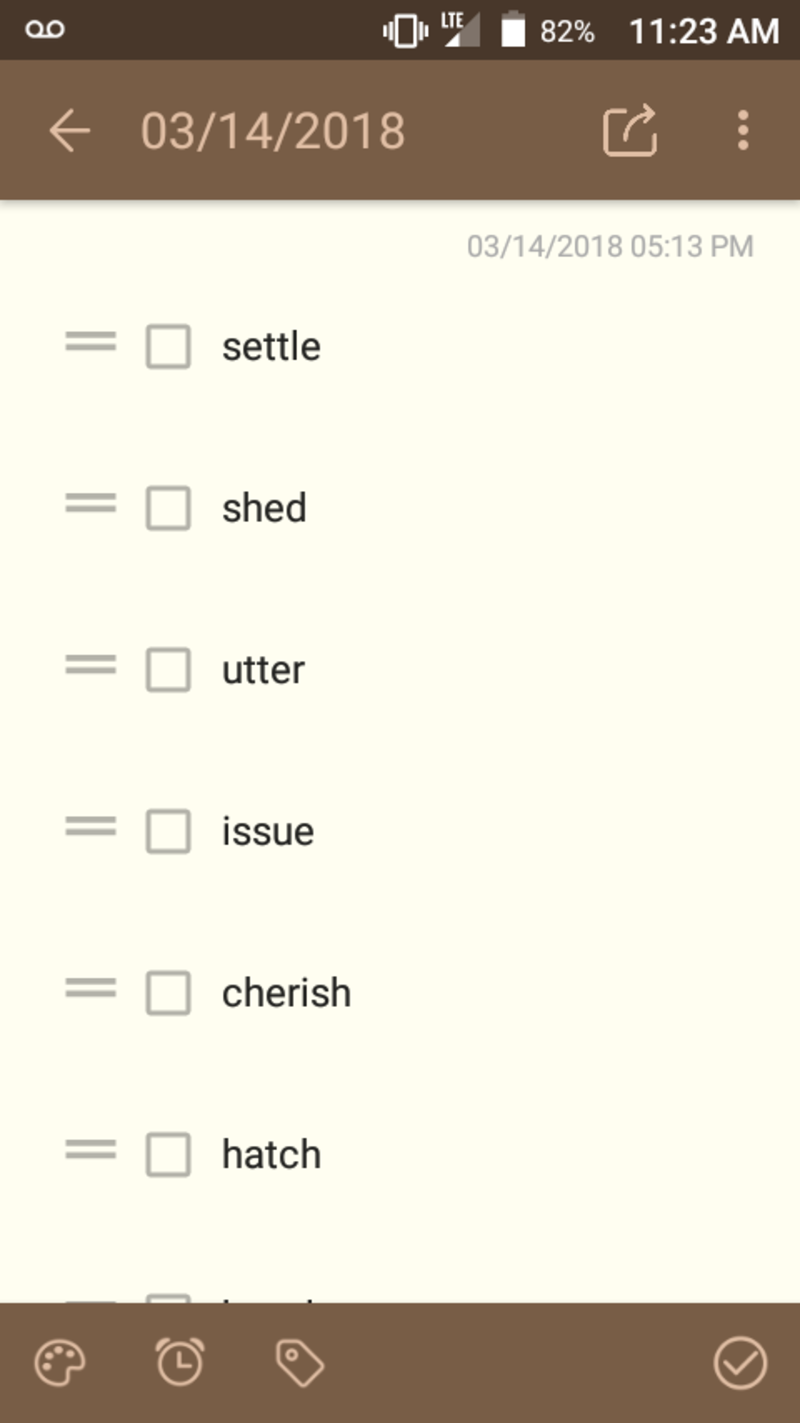Tap the back arrow to exit the note
This screenshot has height=1423, width=800.
(x=68, y=130)
